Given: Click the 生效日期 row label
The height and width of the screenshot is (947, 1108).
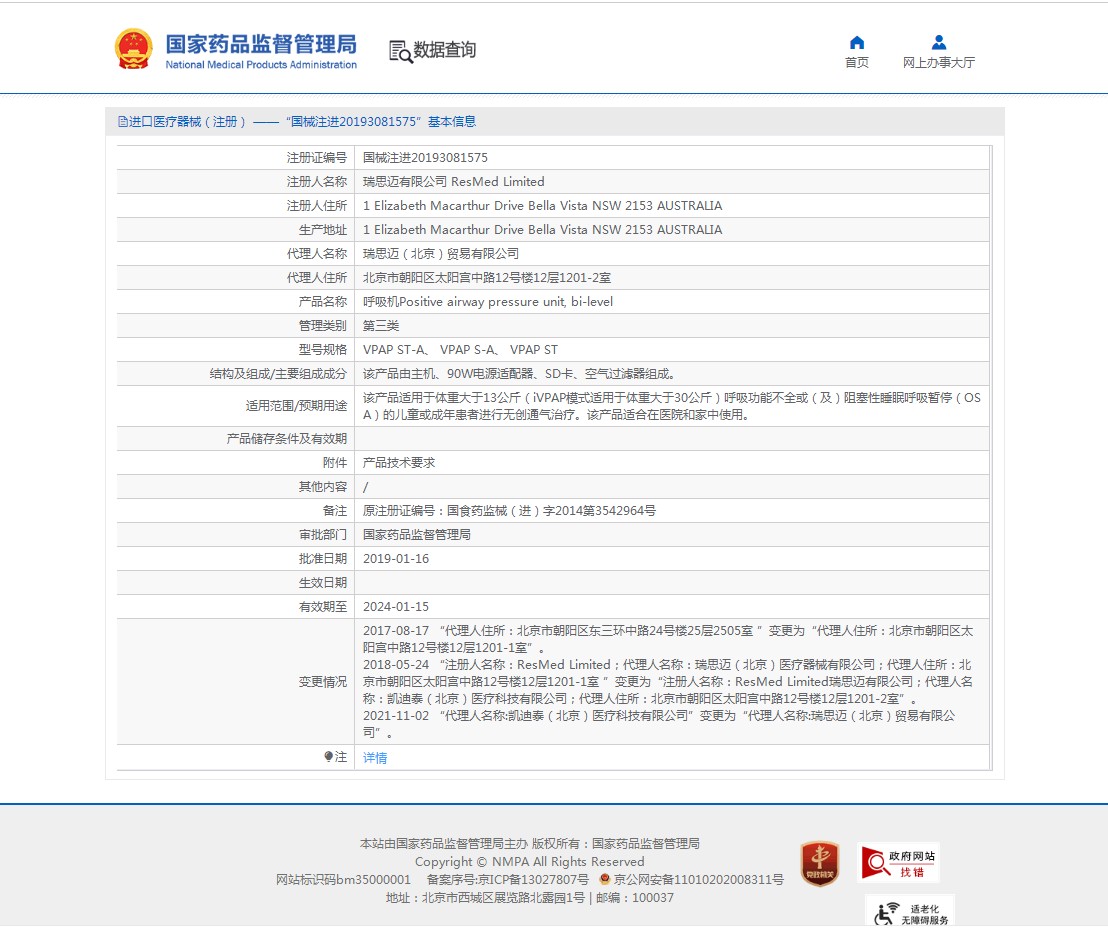Looking at the screenshot, I should tap(323, 583).
